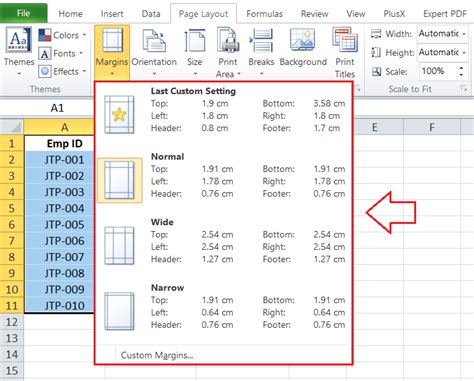Select cell containing JTP-004

[59, 208]
